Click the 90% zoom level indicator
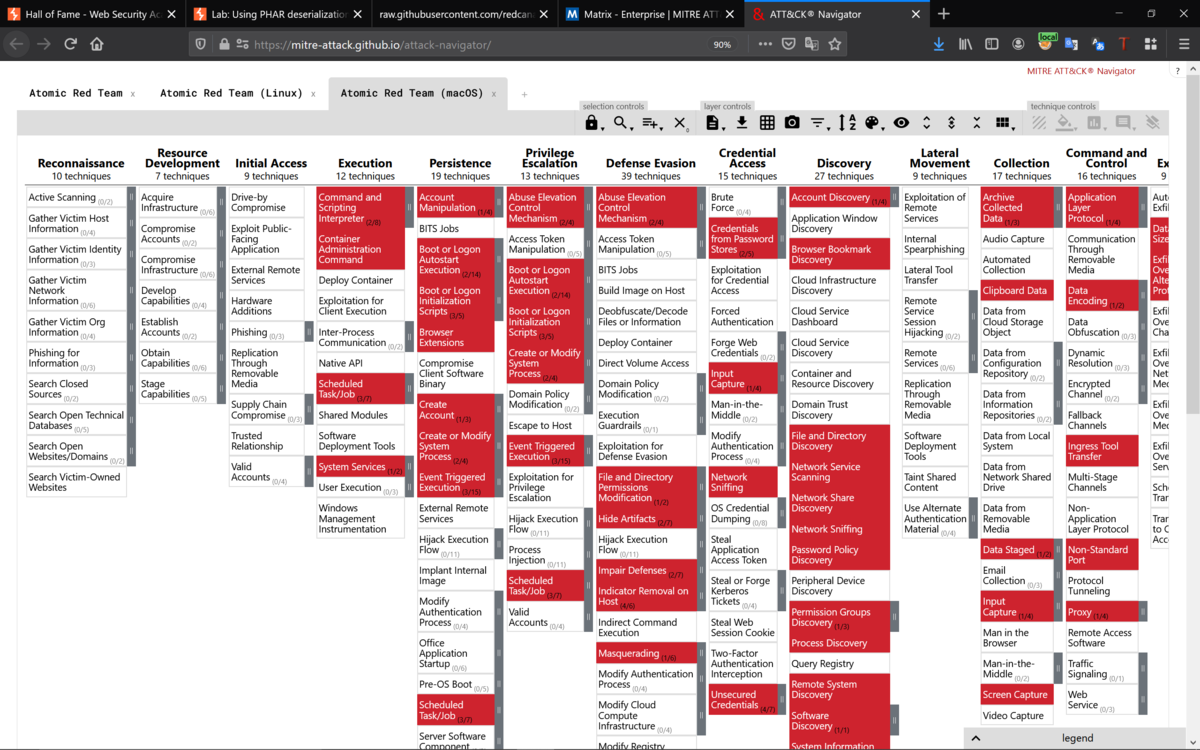The height and width of the screenshot is (750, 1200). [722, 44]
